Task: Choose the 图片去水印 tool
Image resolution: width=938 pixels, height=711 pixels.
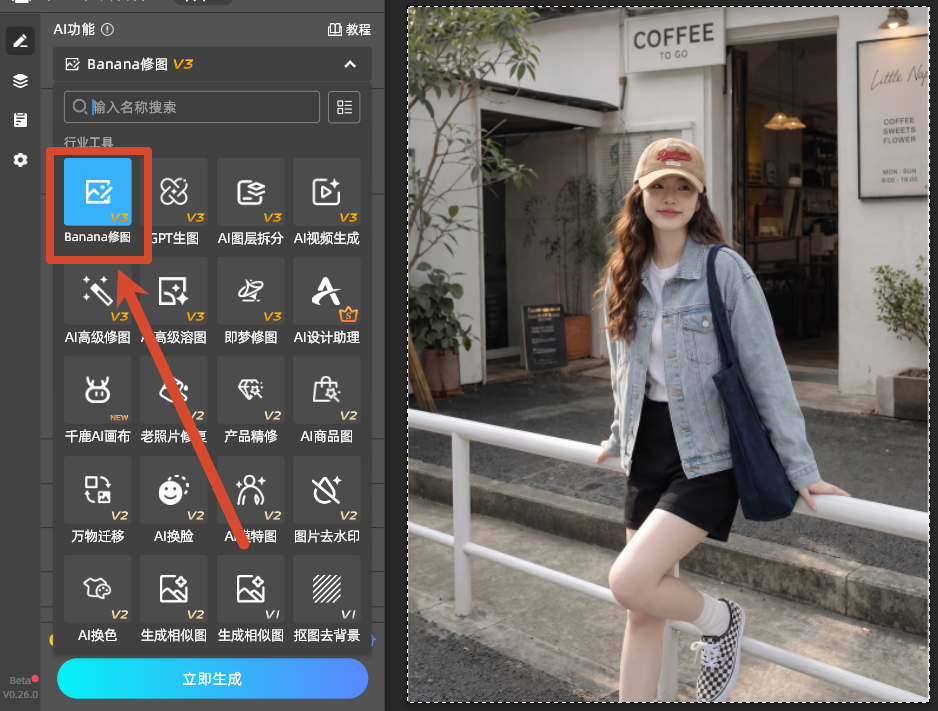Action: click(x=327, y=490)
